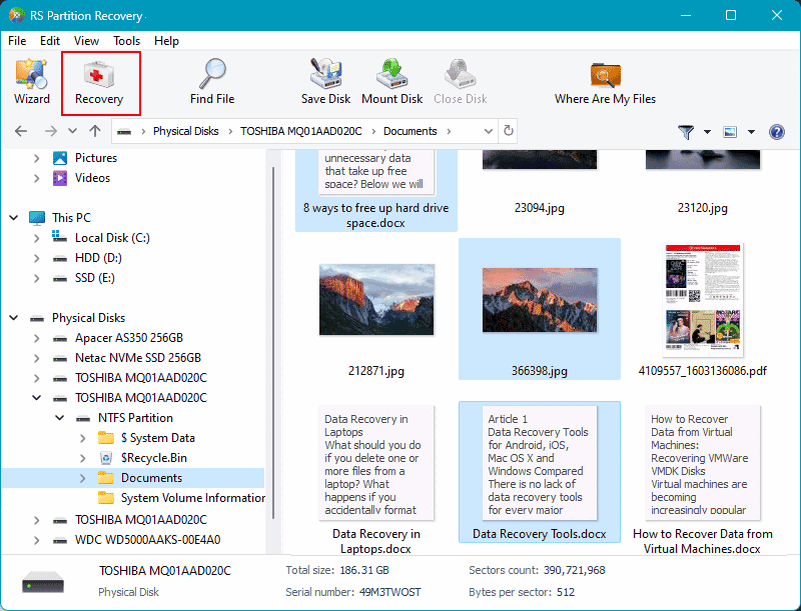Select the Videos library icon
Image resolution: width=801 pixels, height=611 pixels.
60,178
